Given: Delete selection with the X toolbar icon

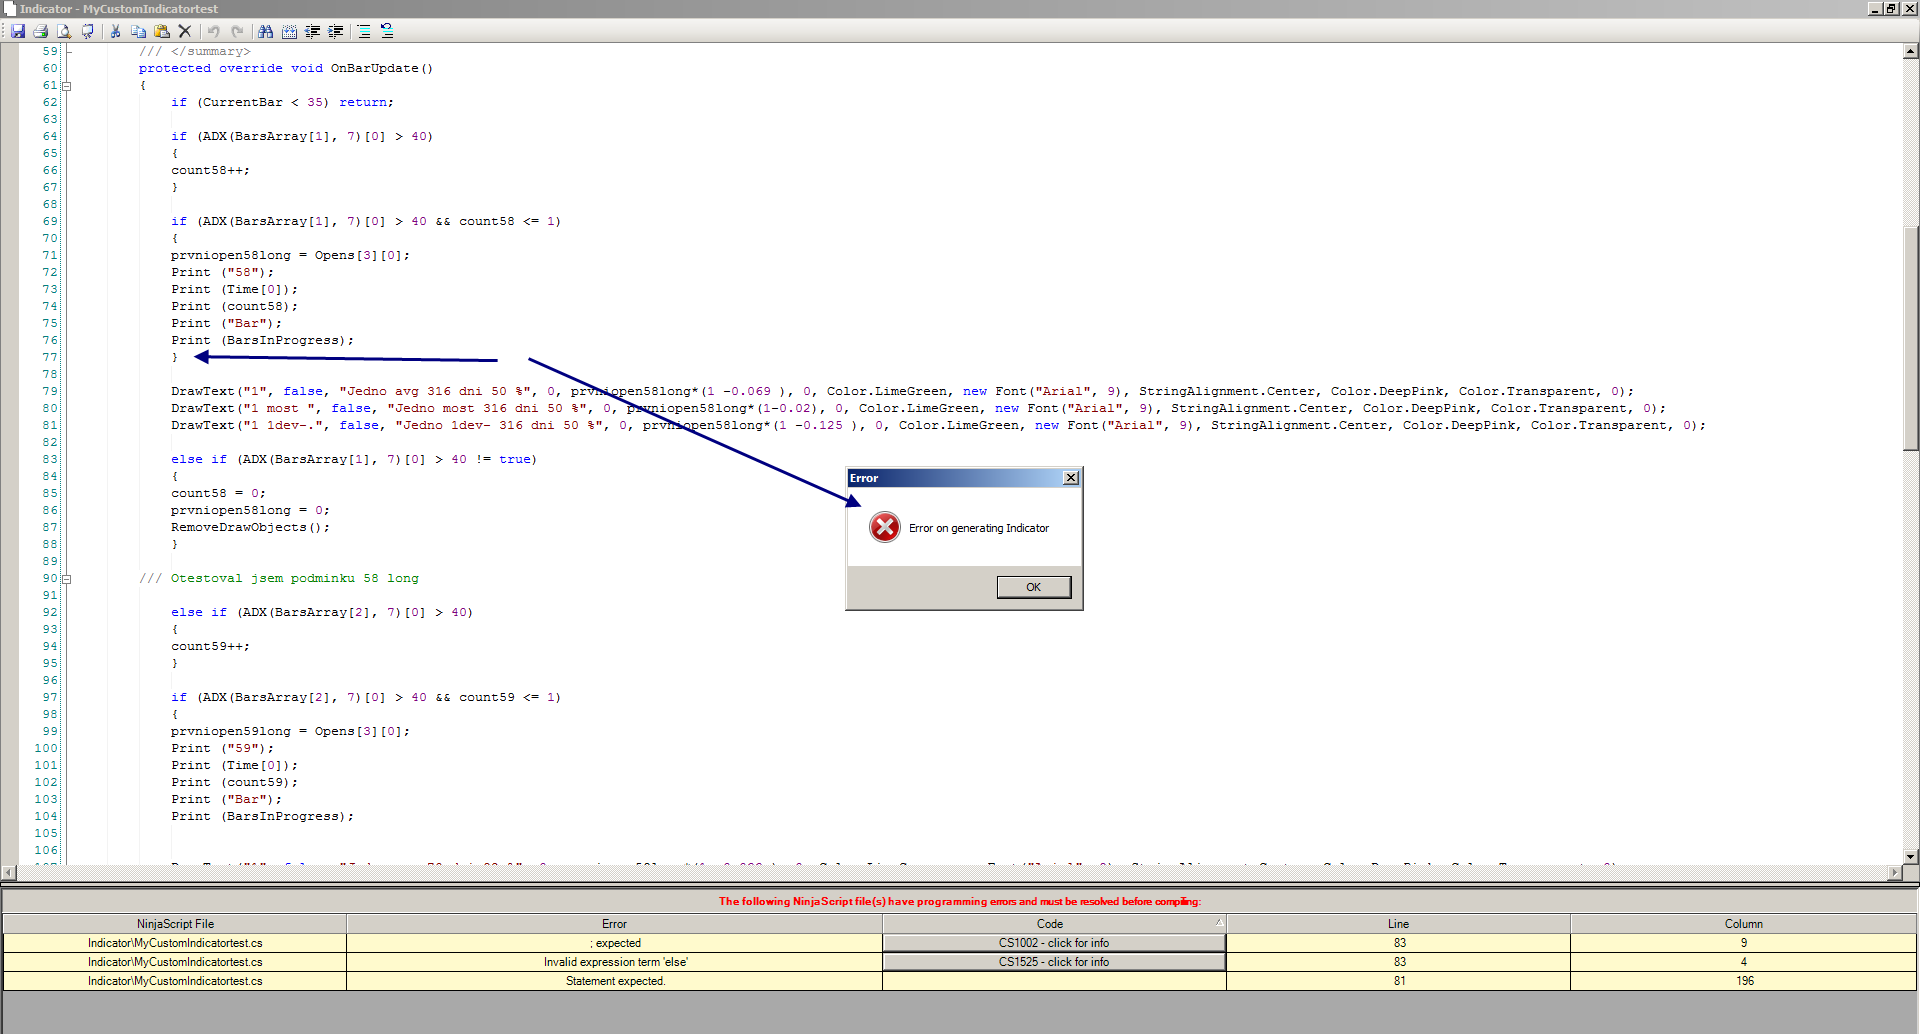Looking at the screenshot, I should [184, 31].
